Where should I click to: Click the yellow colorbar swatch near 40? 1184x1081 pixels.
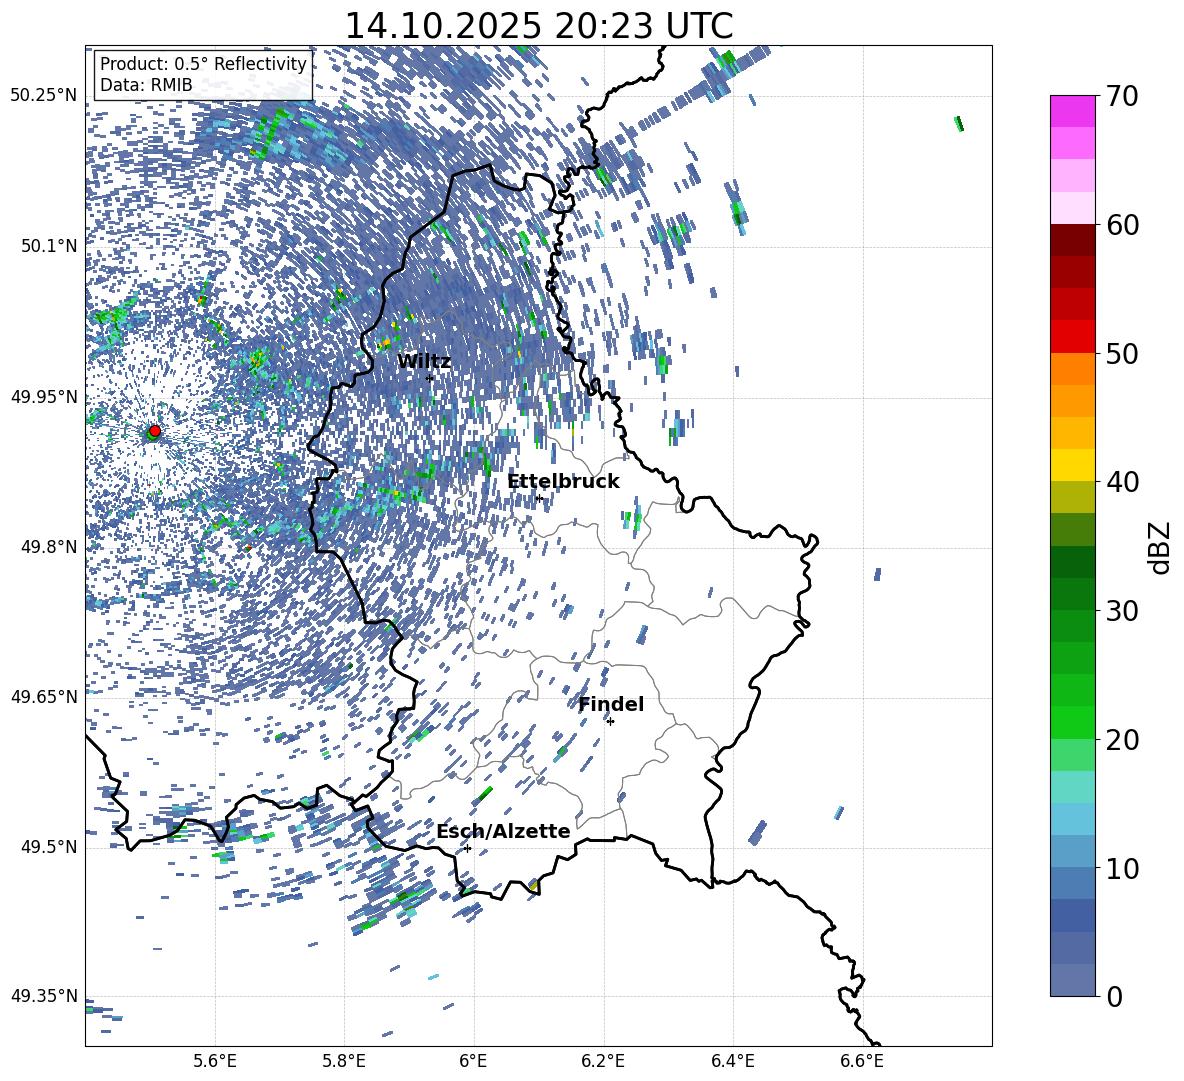pos(1072,465)
